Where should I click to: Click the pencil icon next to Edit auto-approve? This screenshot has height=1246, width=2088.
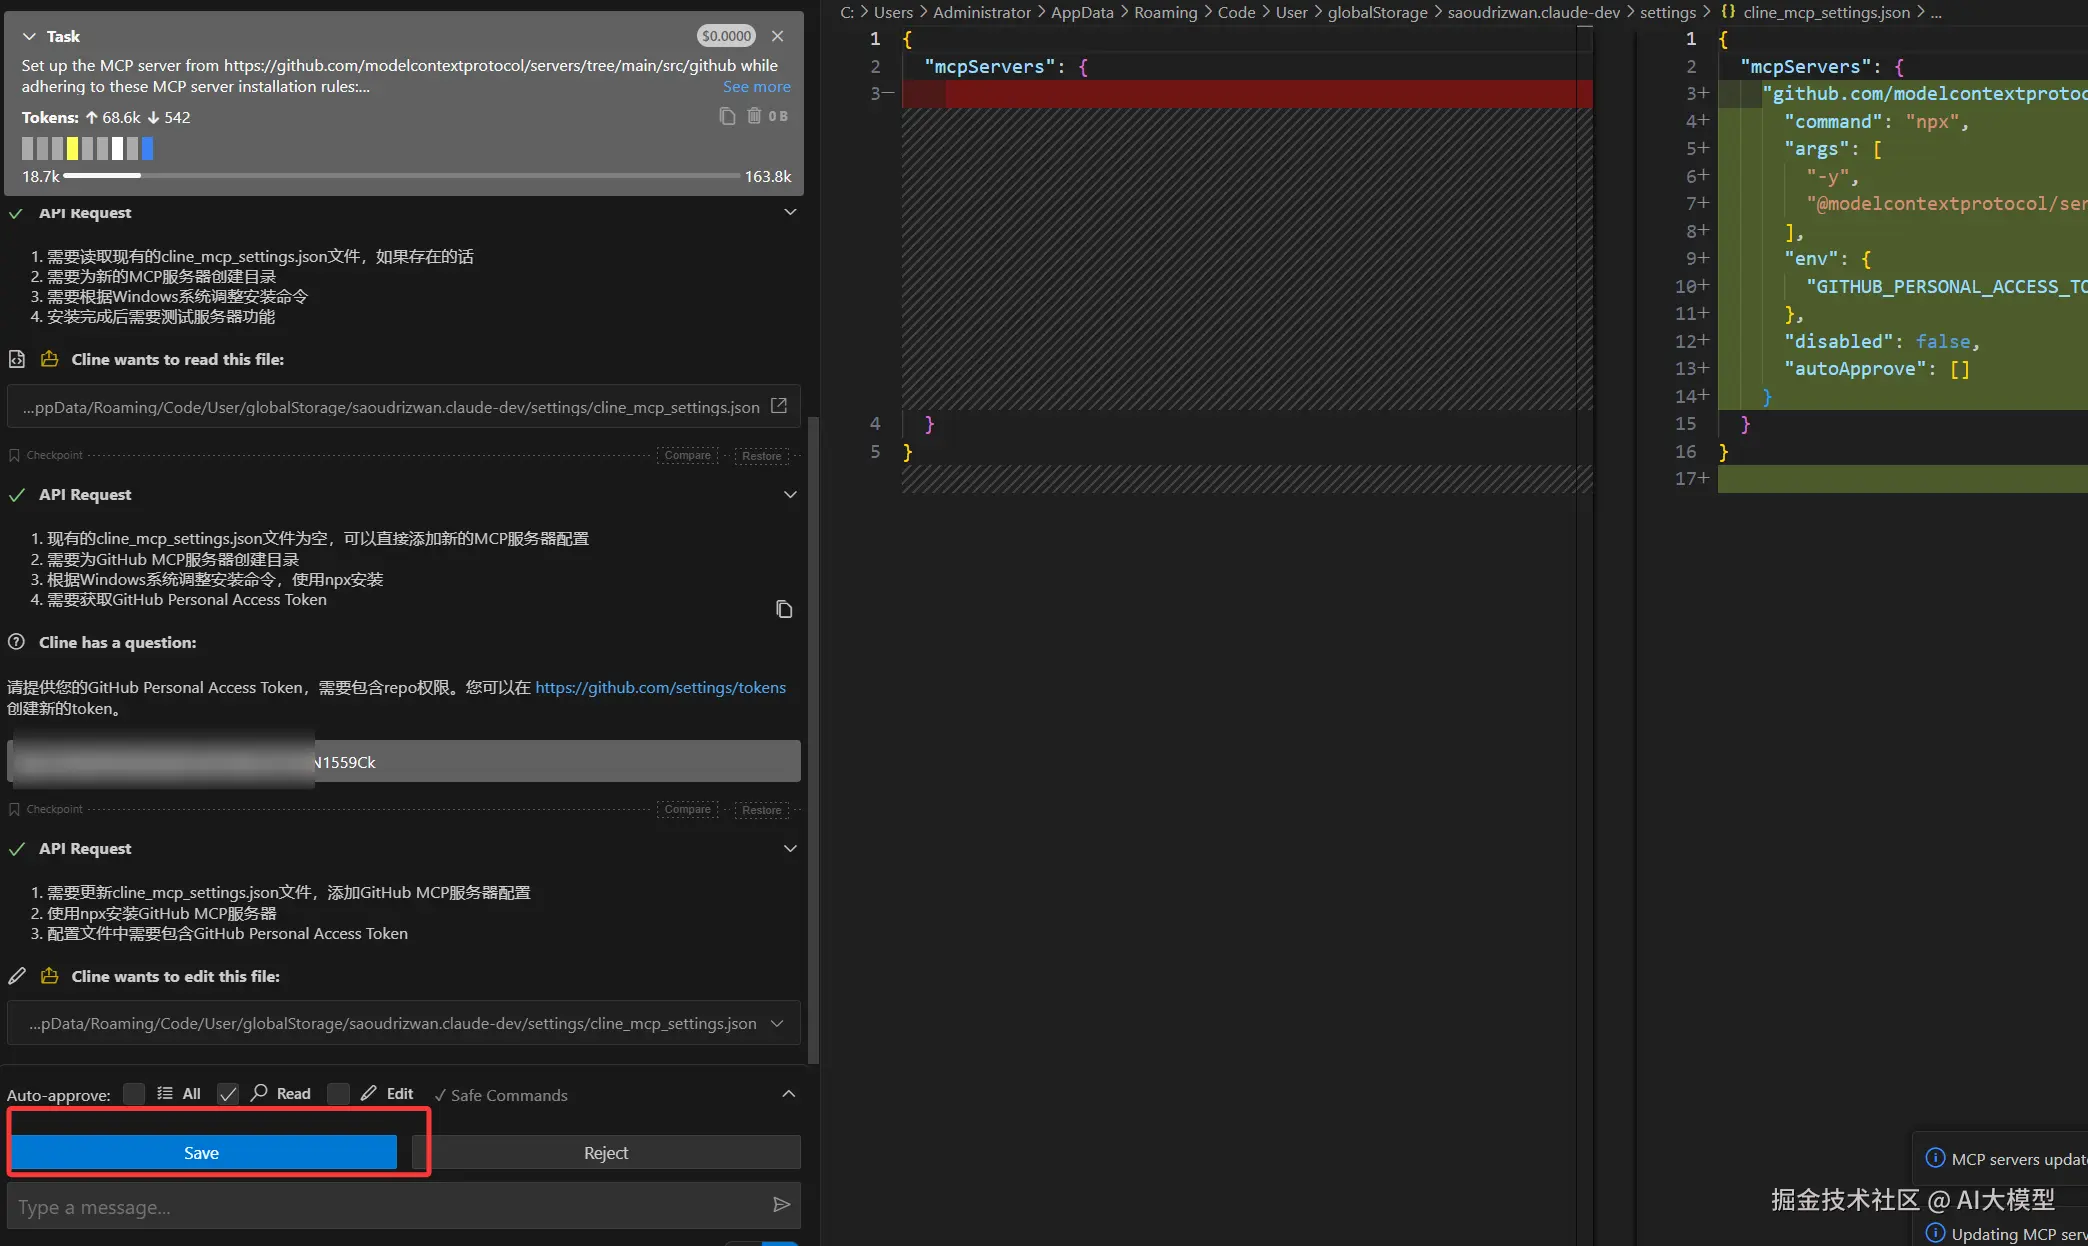click(369, 1093)
